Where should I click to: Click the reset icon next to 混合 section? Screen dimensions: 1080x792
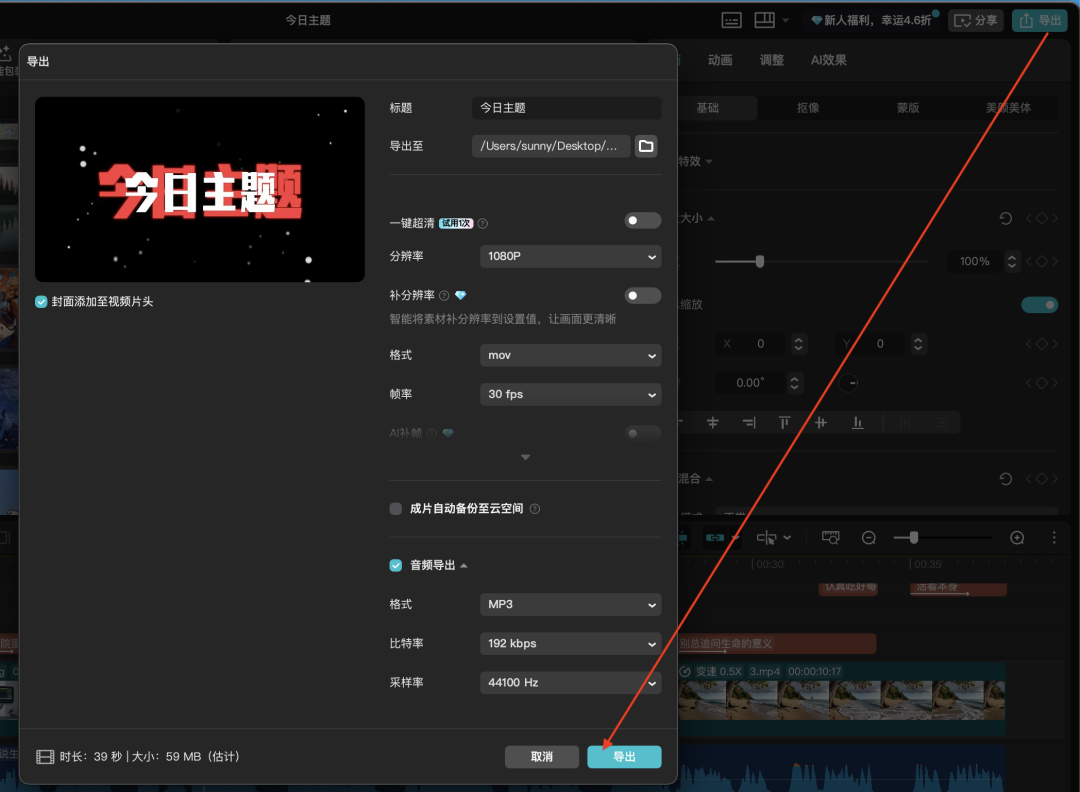pos(1005,479)
